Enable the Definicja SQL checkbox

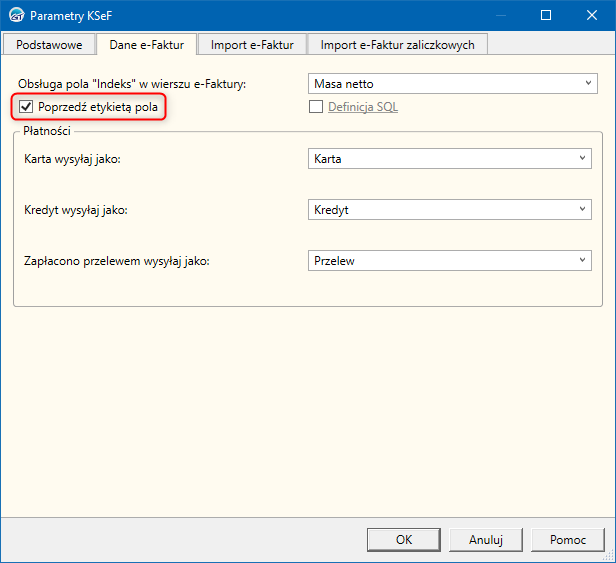pos(316,107)
